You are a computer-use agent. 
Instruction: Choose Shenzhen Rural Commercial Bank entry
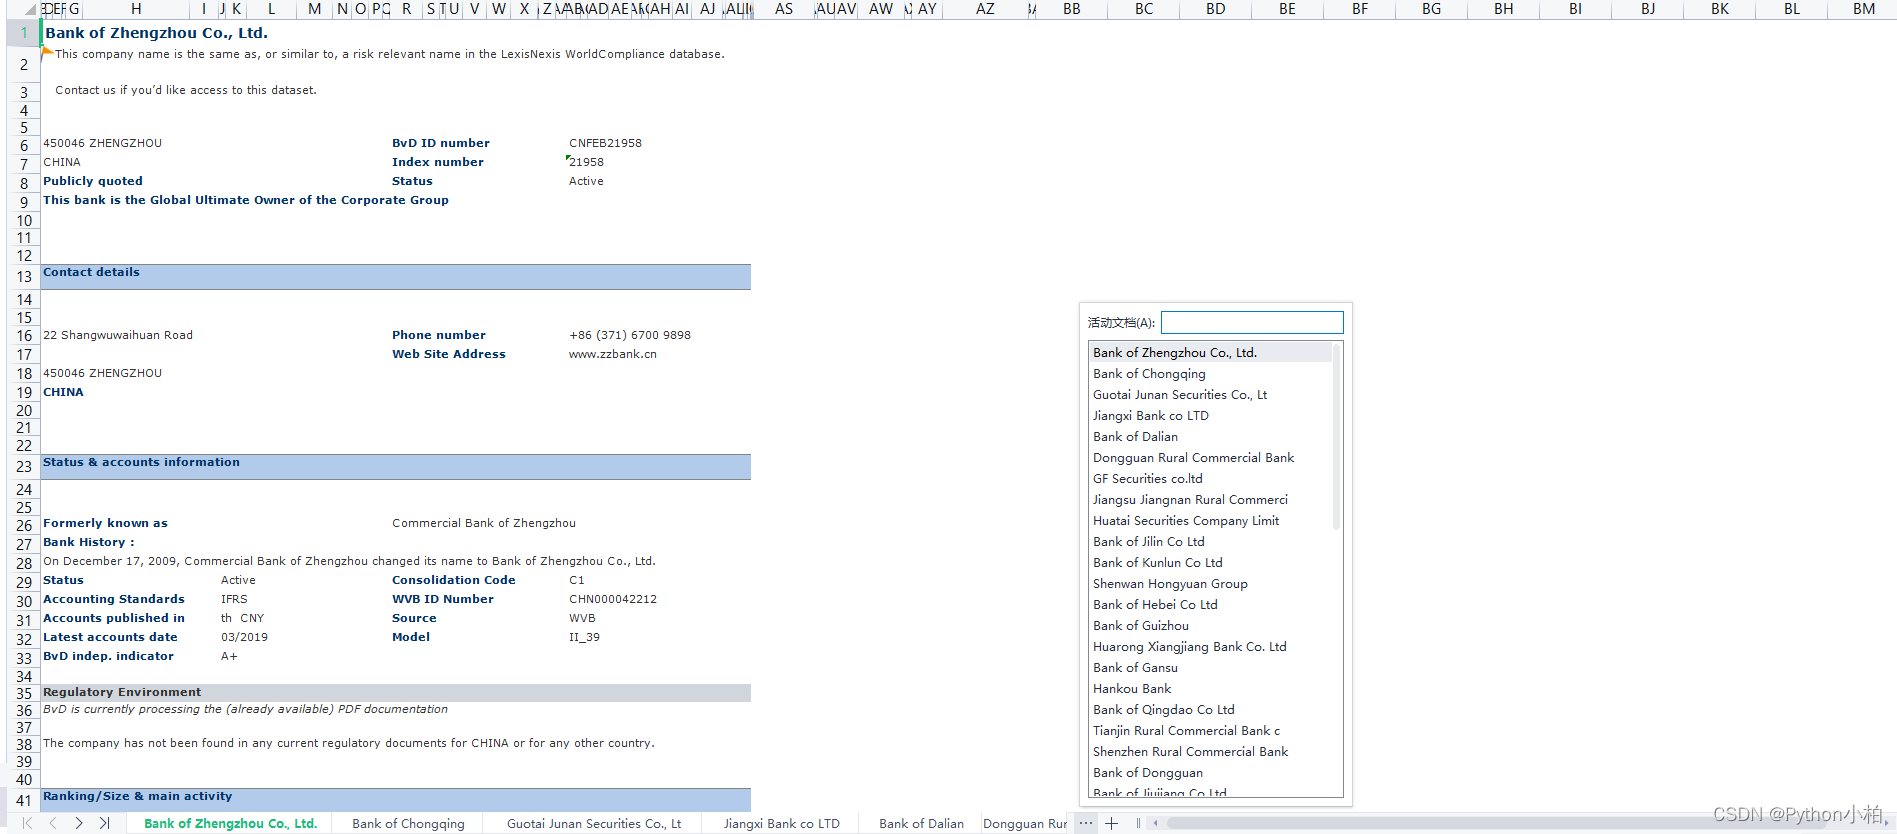(x=1210, y=751)
